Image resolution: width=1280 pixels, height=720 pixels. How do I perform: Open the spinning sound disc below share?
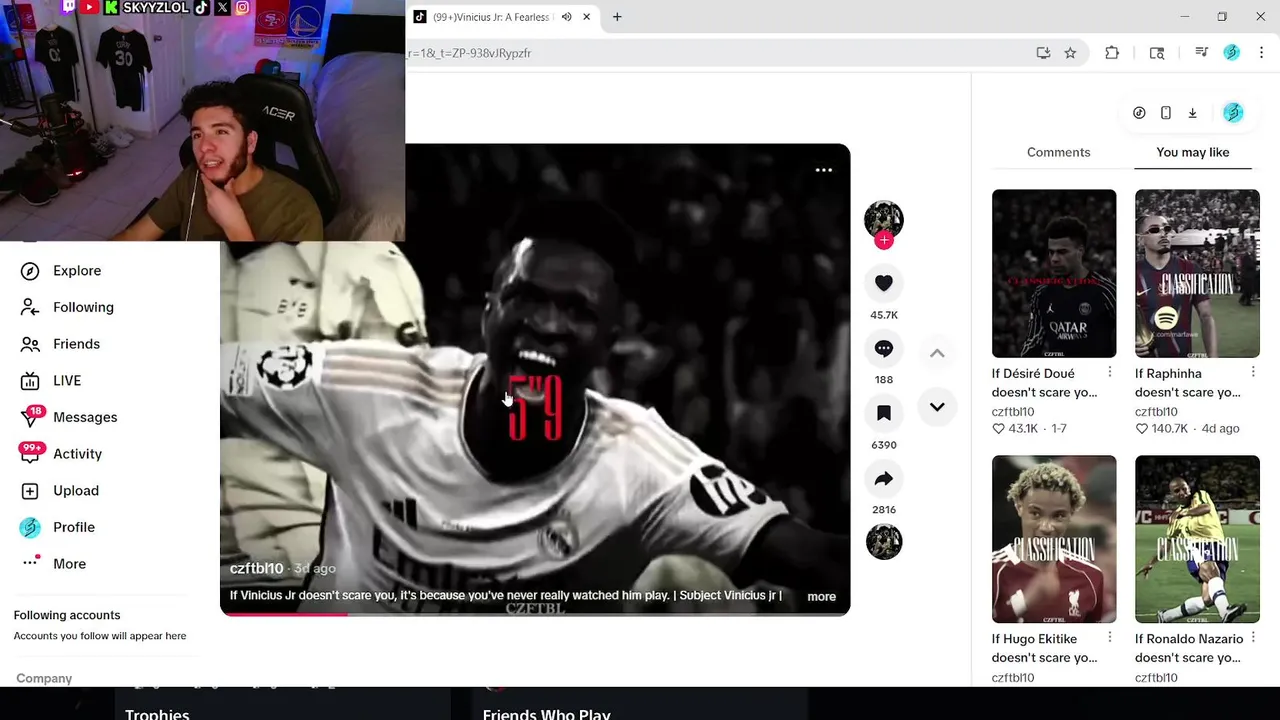pos(884,542)
